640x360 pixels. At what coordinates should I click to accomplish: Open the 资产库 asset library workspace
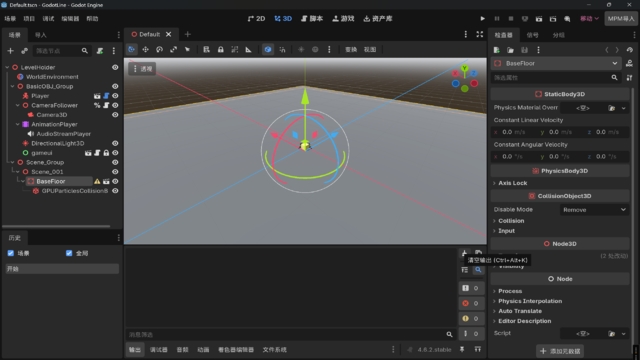coord(378,19)
